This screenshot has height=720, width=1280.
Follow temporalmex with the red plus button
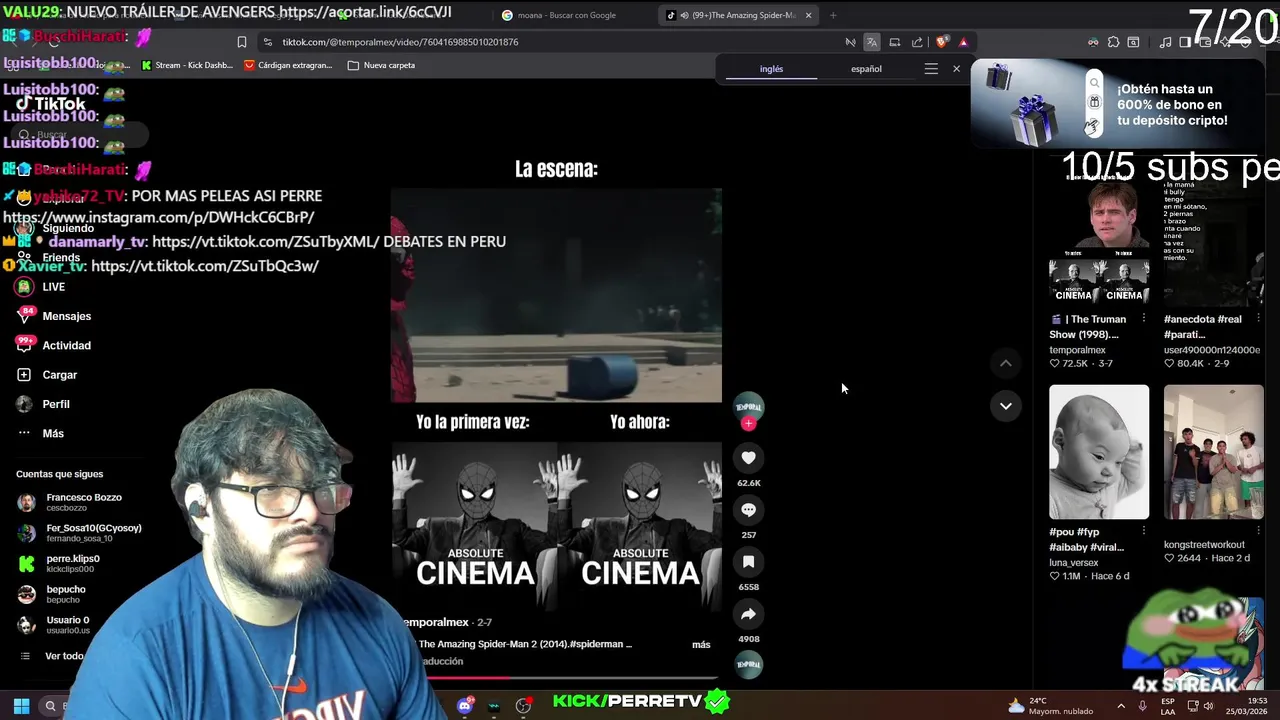(x=748, y=424)
